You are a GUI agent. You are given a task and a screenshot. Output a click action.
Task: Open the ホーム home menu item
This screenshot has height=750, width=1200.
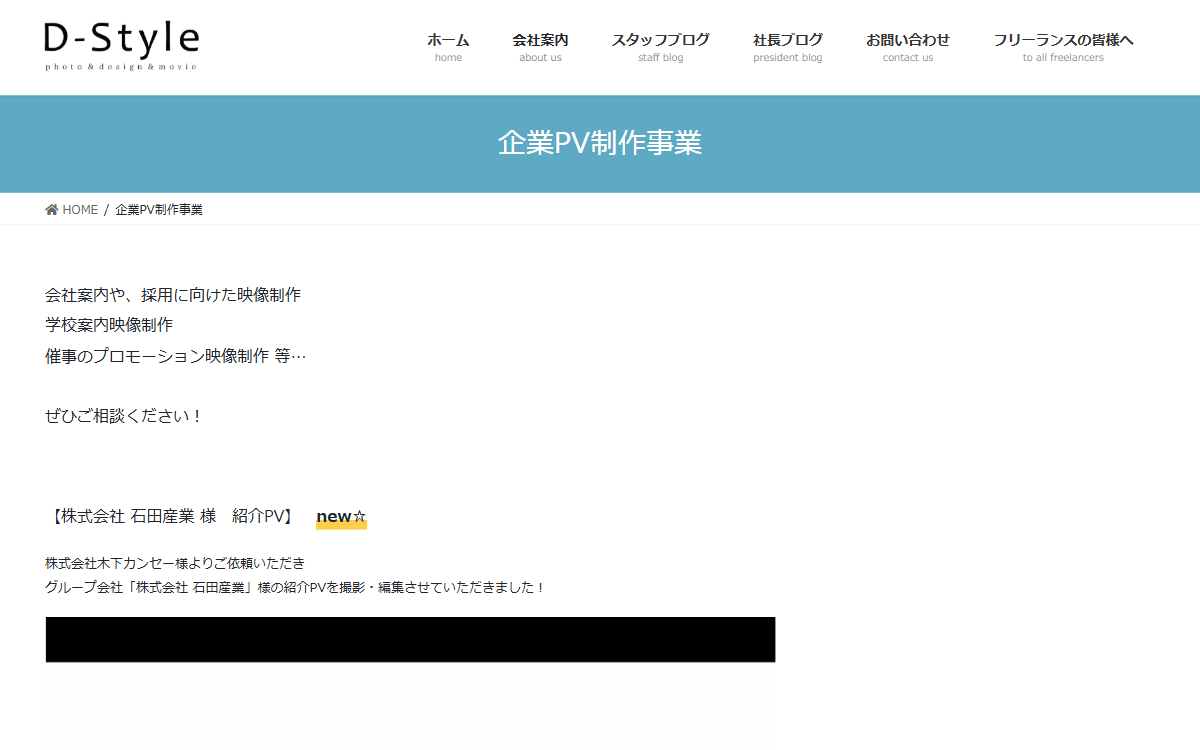(x=448, y=47)
